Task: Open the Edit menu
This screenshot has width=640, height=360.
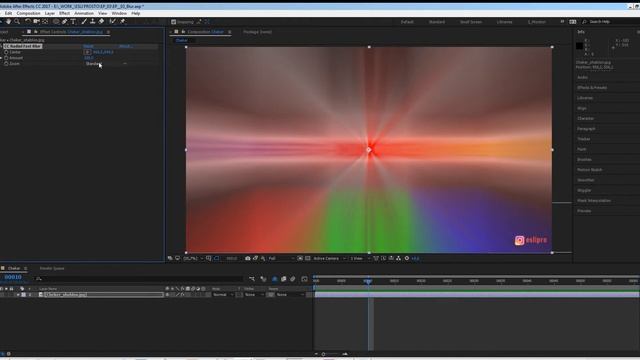Action: click(8, 13)
